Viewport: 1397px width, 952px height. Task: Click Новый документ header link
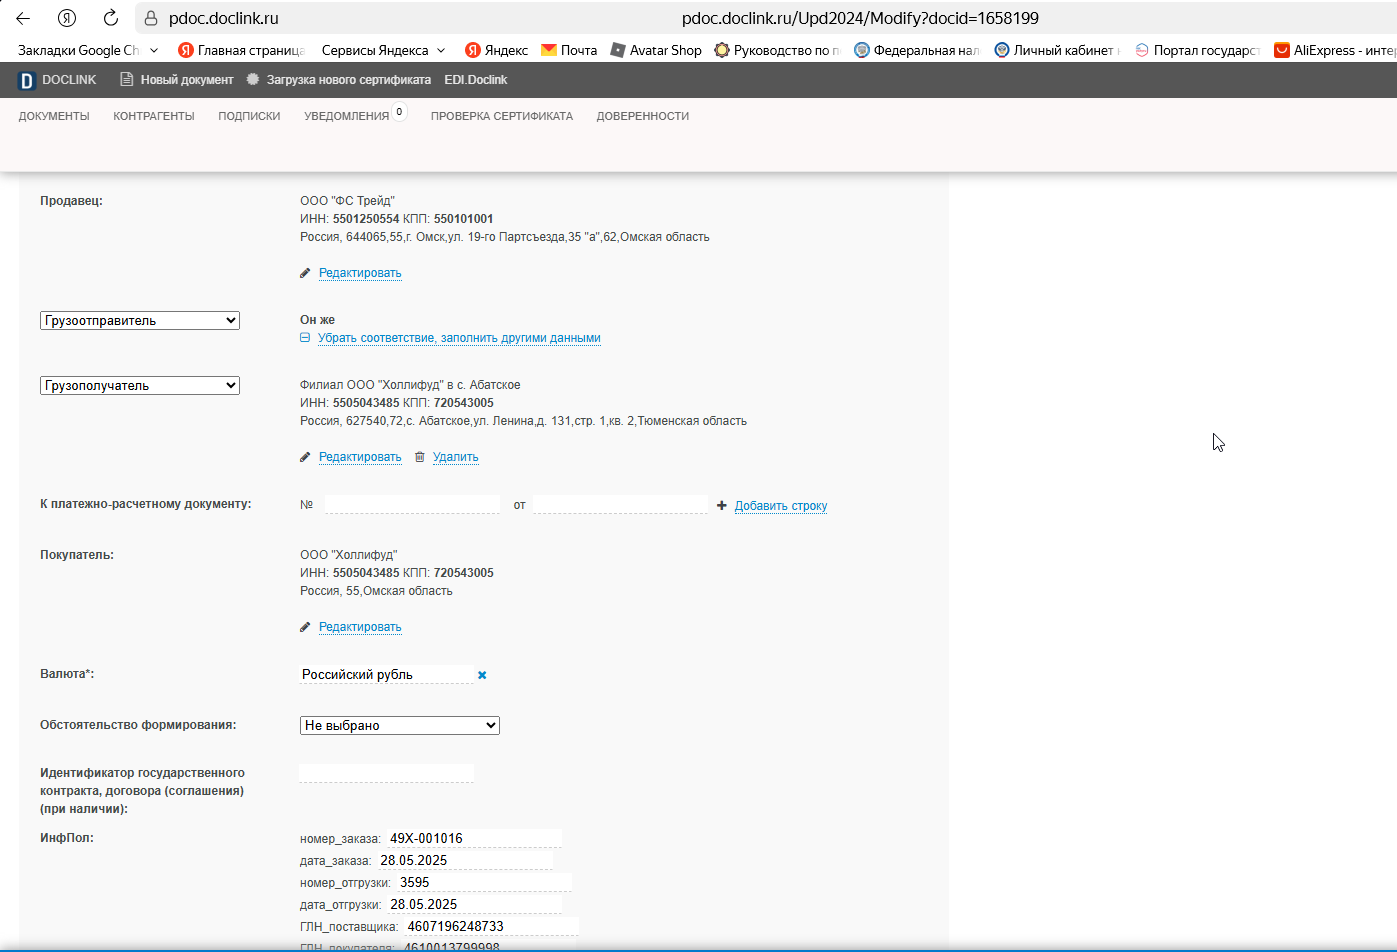coord(187,80)
